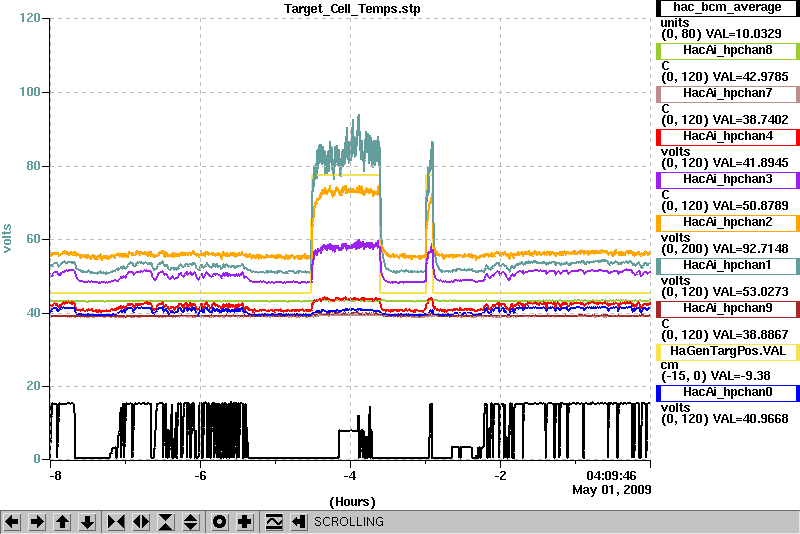Screen dimensions: 800x534
Task: Click the May 01, 2009 date label
Action: click(612, 490)
